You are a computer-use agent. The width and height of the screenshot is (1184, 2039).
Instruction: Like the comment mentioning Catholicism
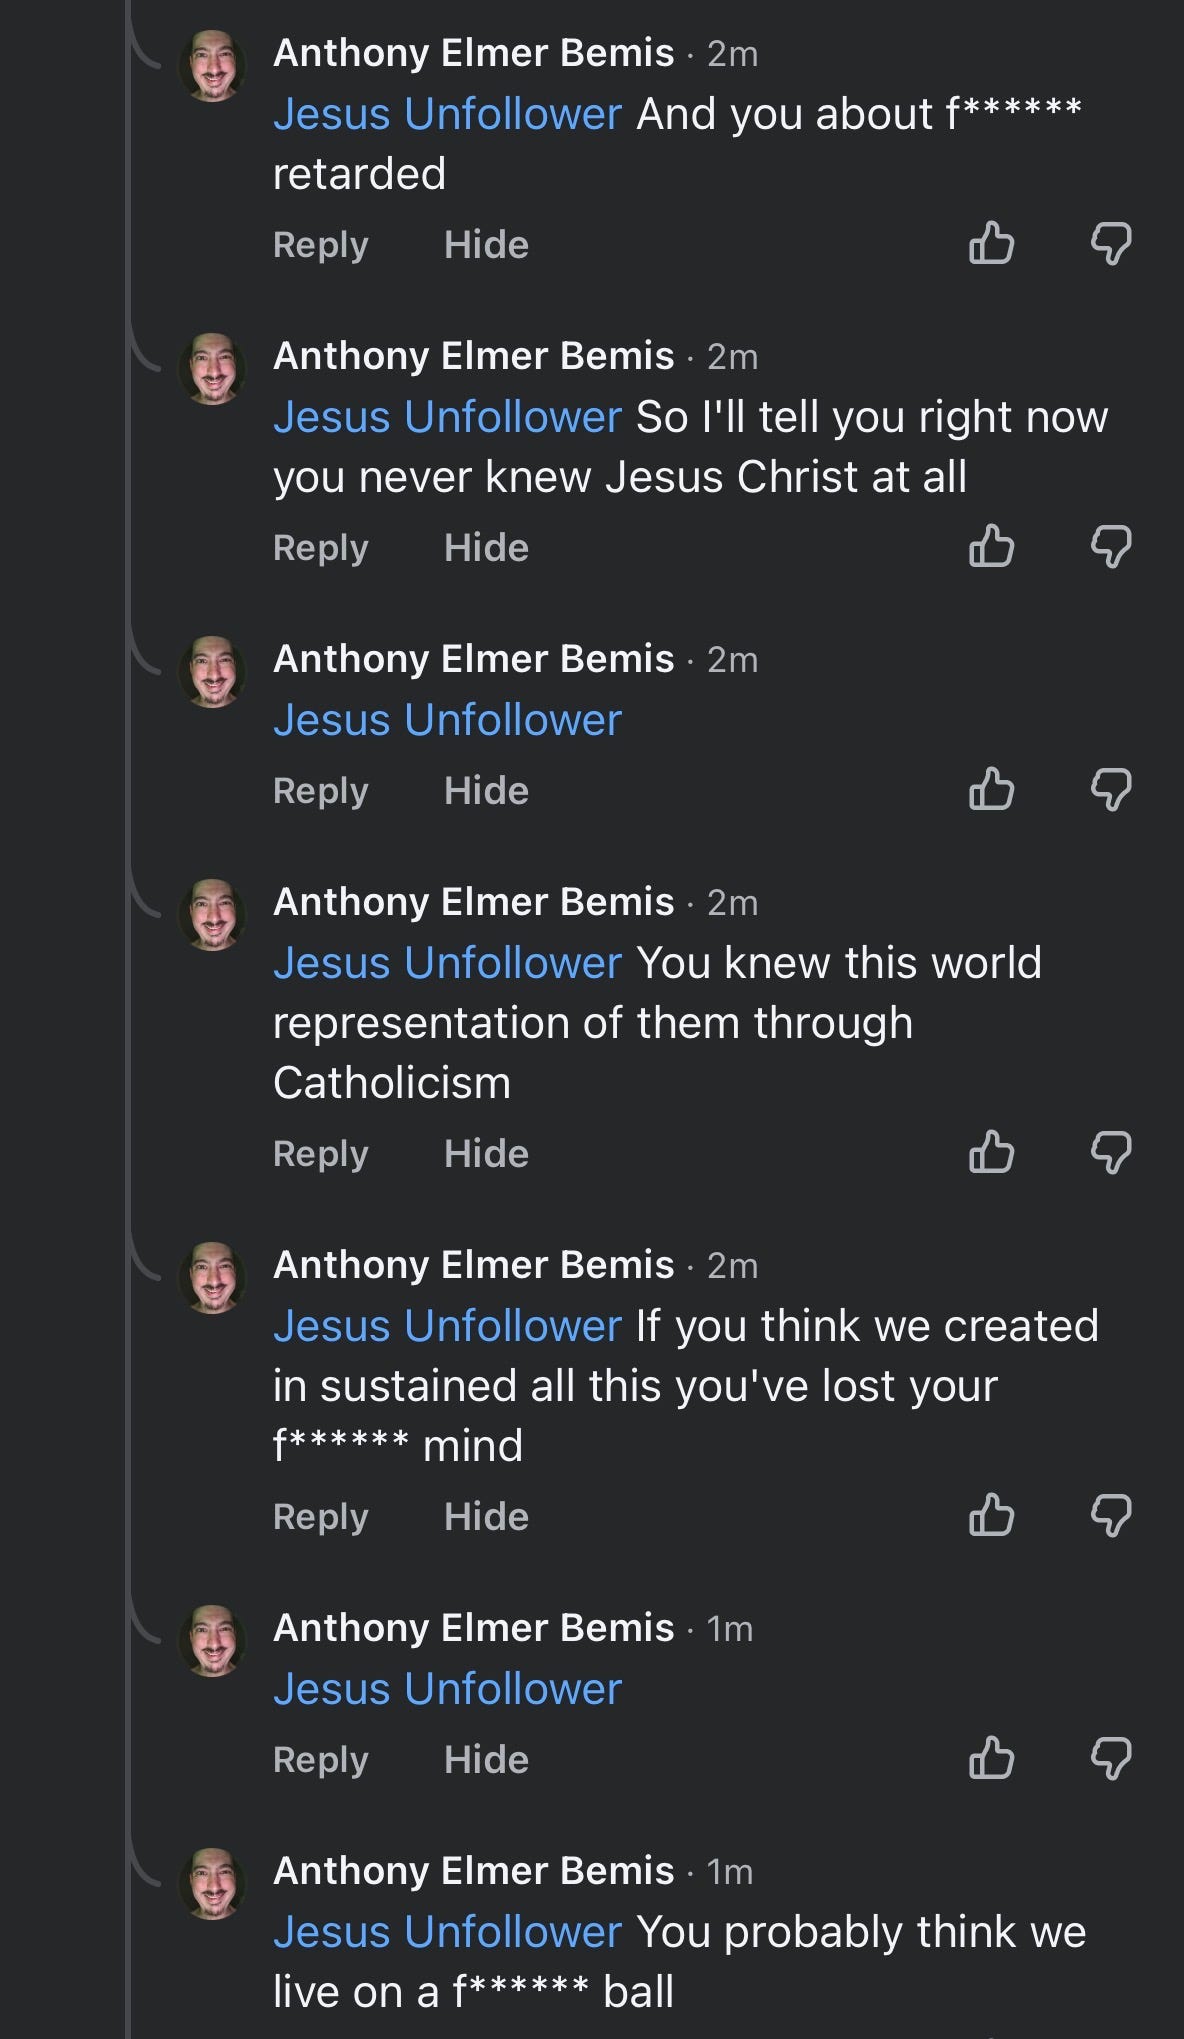tap(991, 1152)
